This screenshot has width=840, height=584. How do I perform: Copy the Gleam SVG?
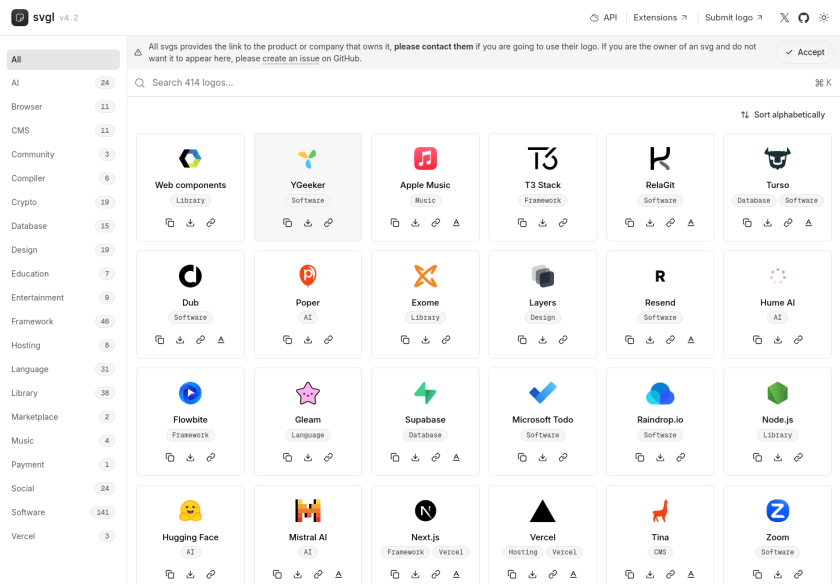click(288, 458)
